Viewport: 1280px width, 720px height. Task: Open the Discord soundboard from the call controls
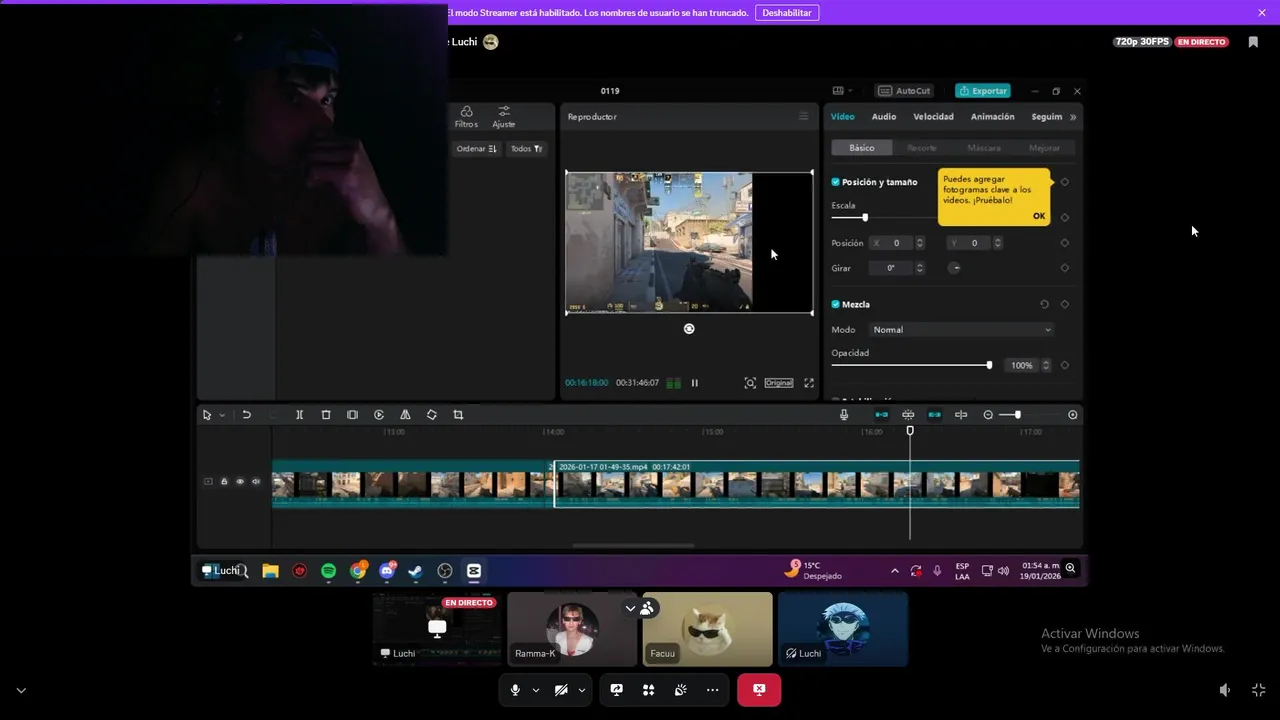[681, 690]
